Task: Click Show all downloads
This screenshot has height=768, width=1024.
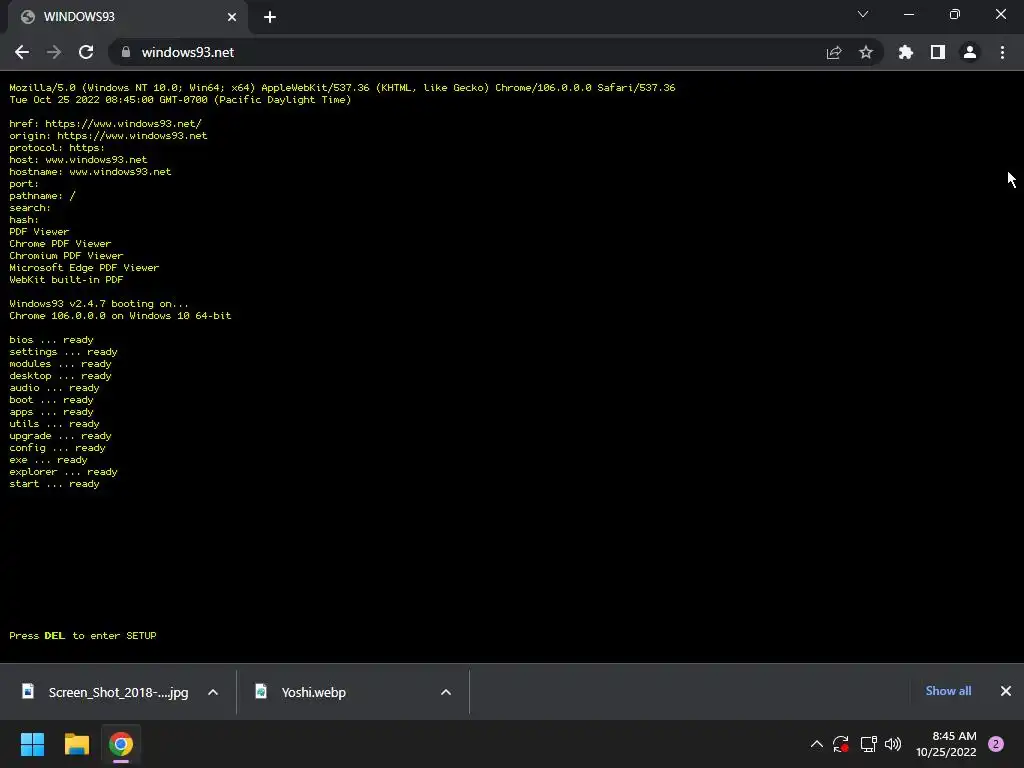Action: 948,691
